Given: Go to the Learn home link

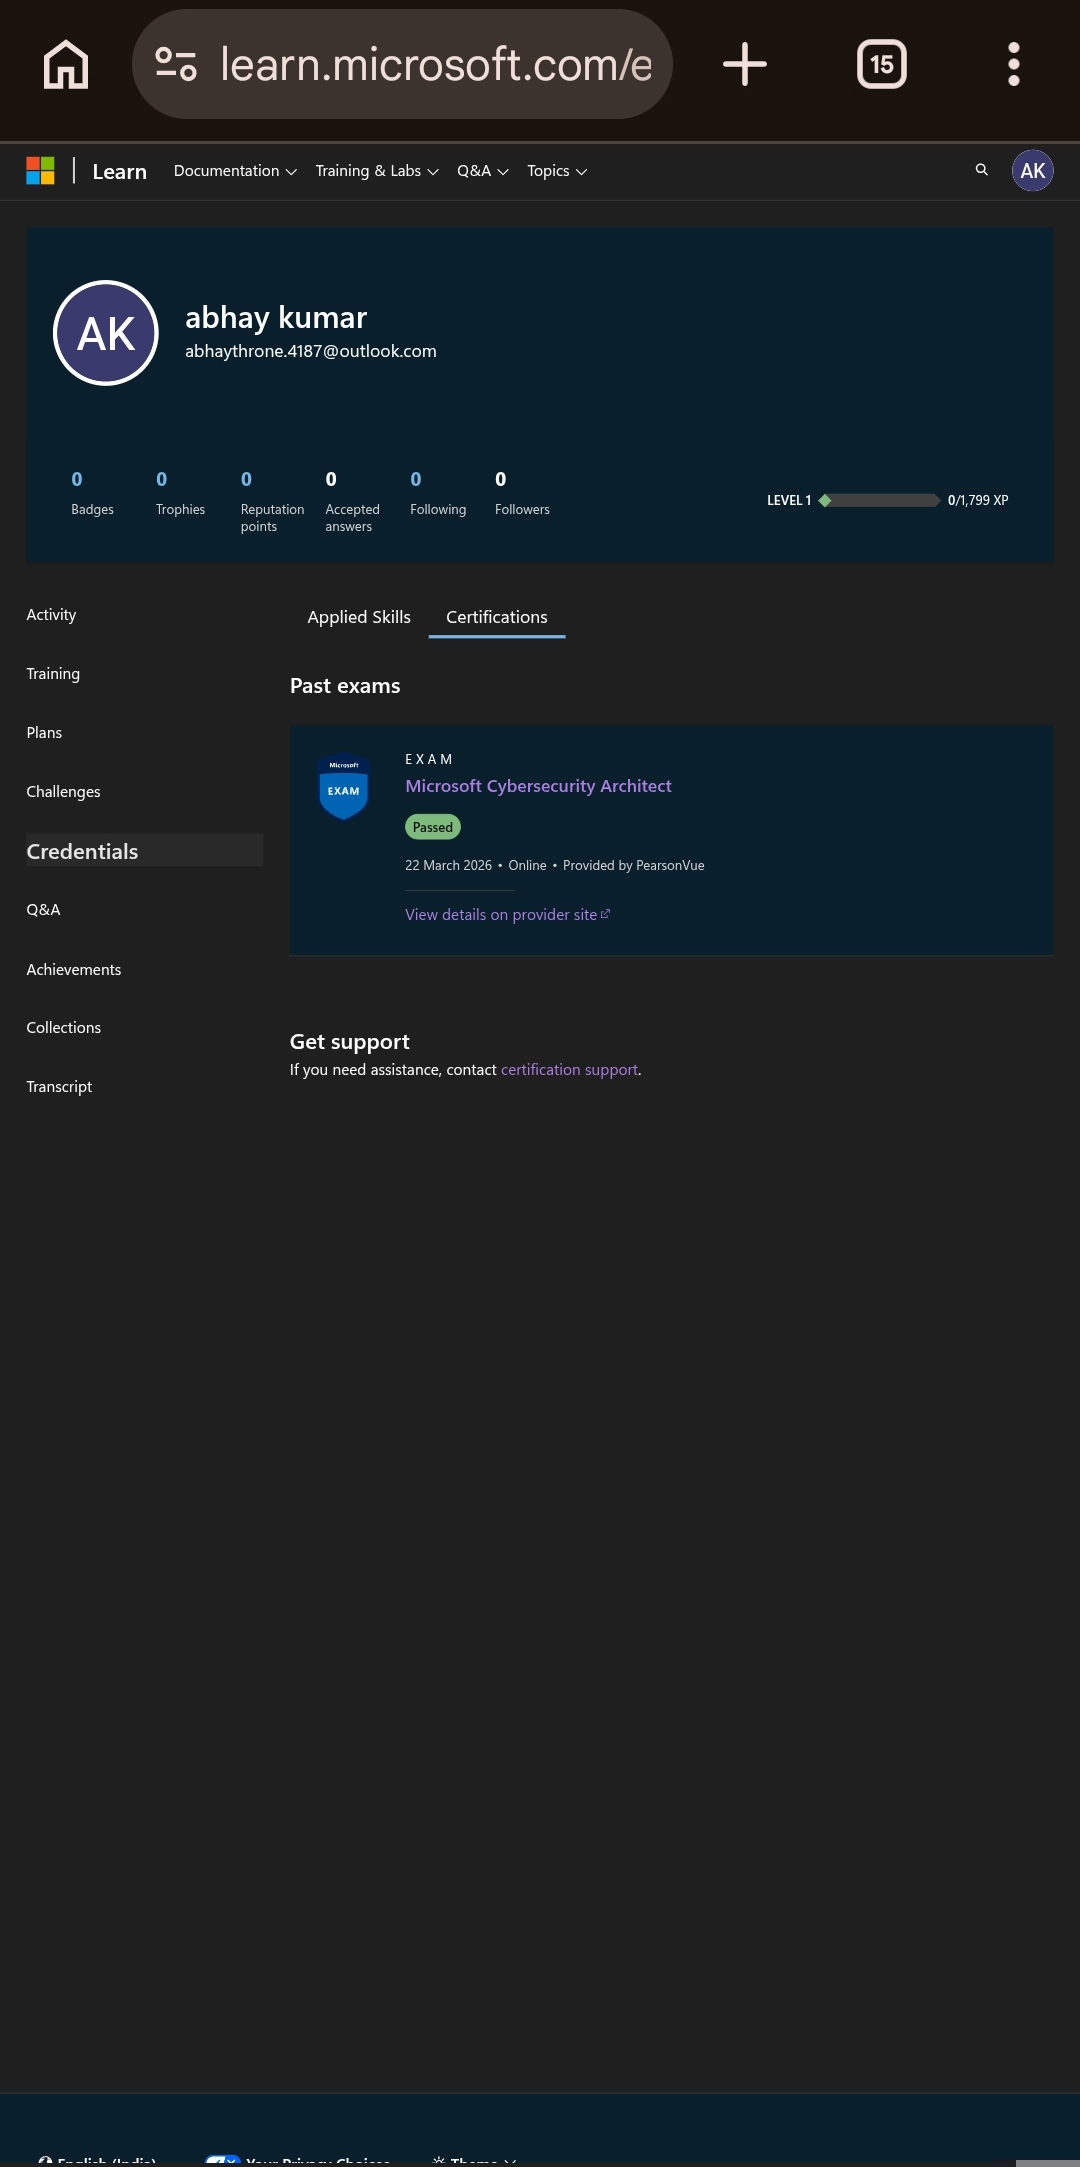Looking at the screenshot, I should tap(119, 172).
